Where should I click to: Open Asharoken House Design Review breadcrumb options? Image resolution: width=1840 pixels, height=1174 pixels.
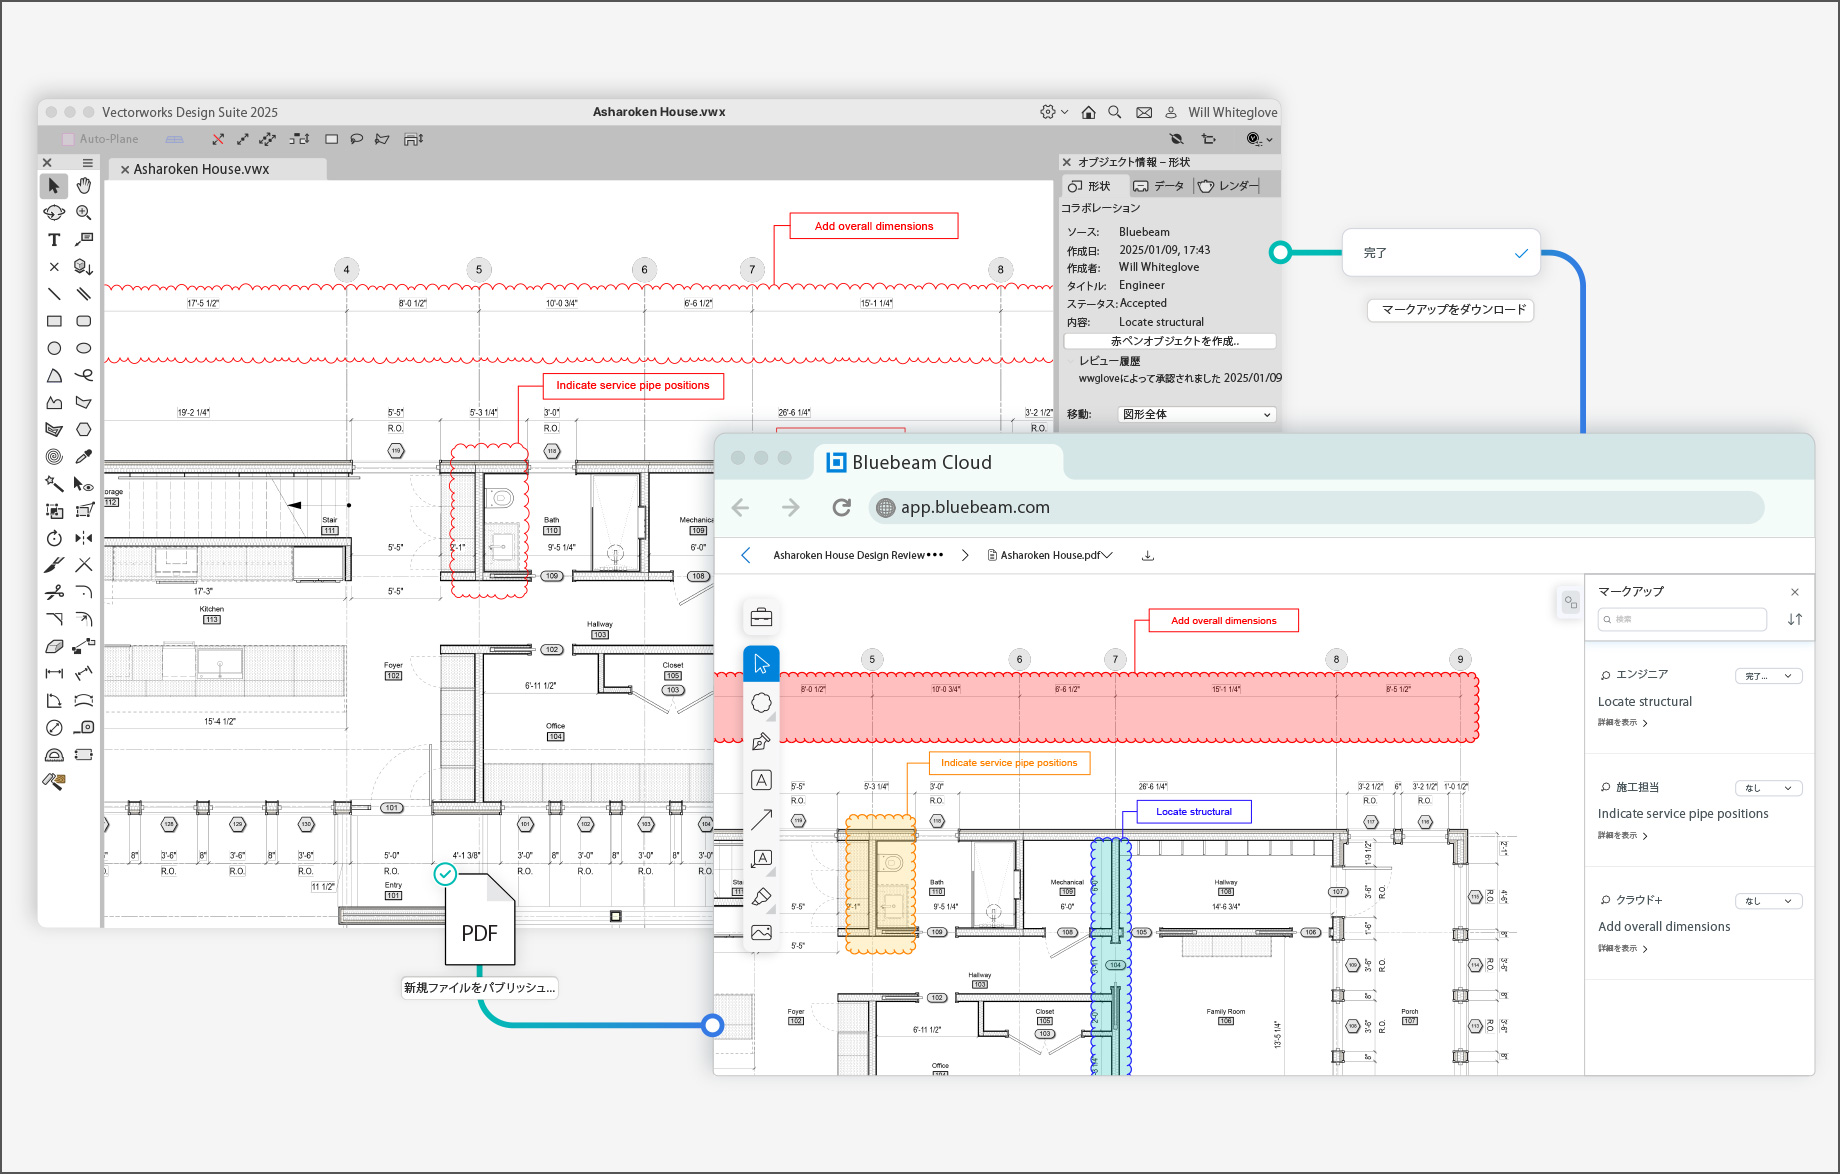[x=934, y=555]
